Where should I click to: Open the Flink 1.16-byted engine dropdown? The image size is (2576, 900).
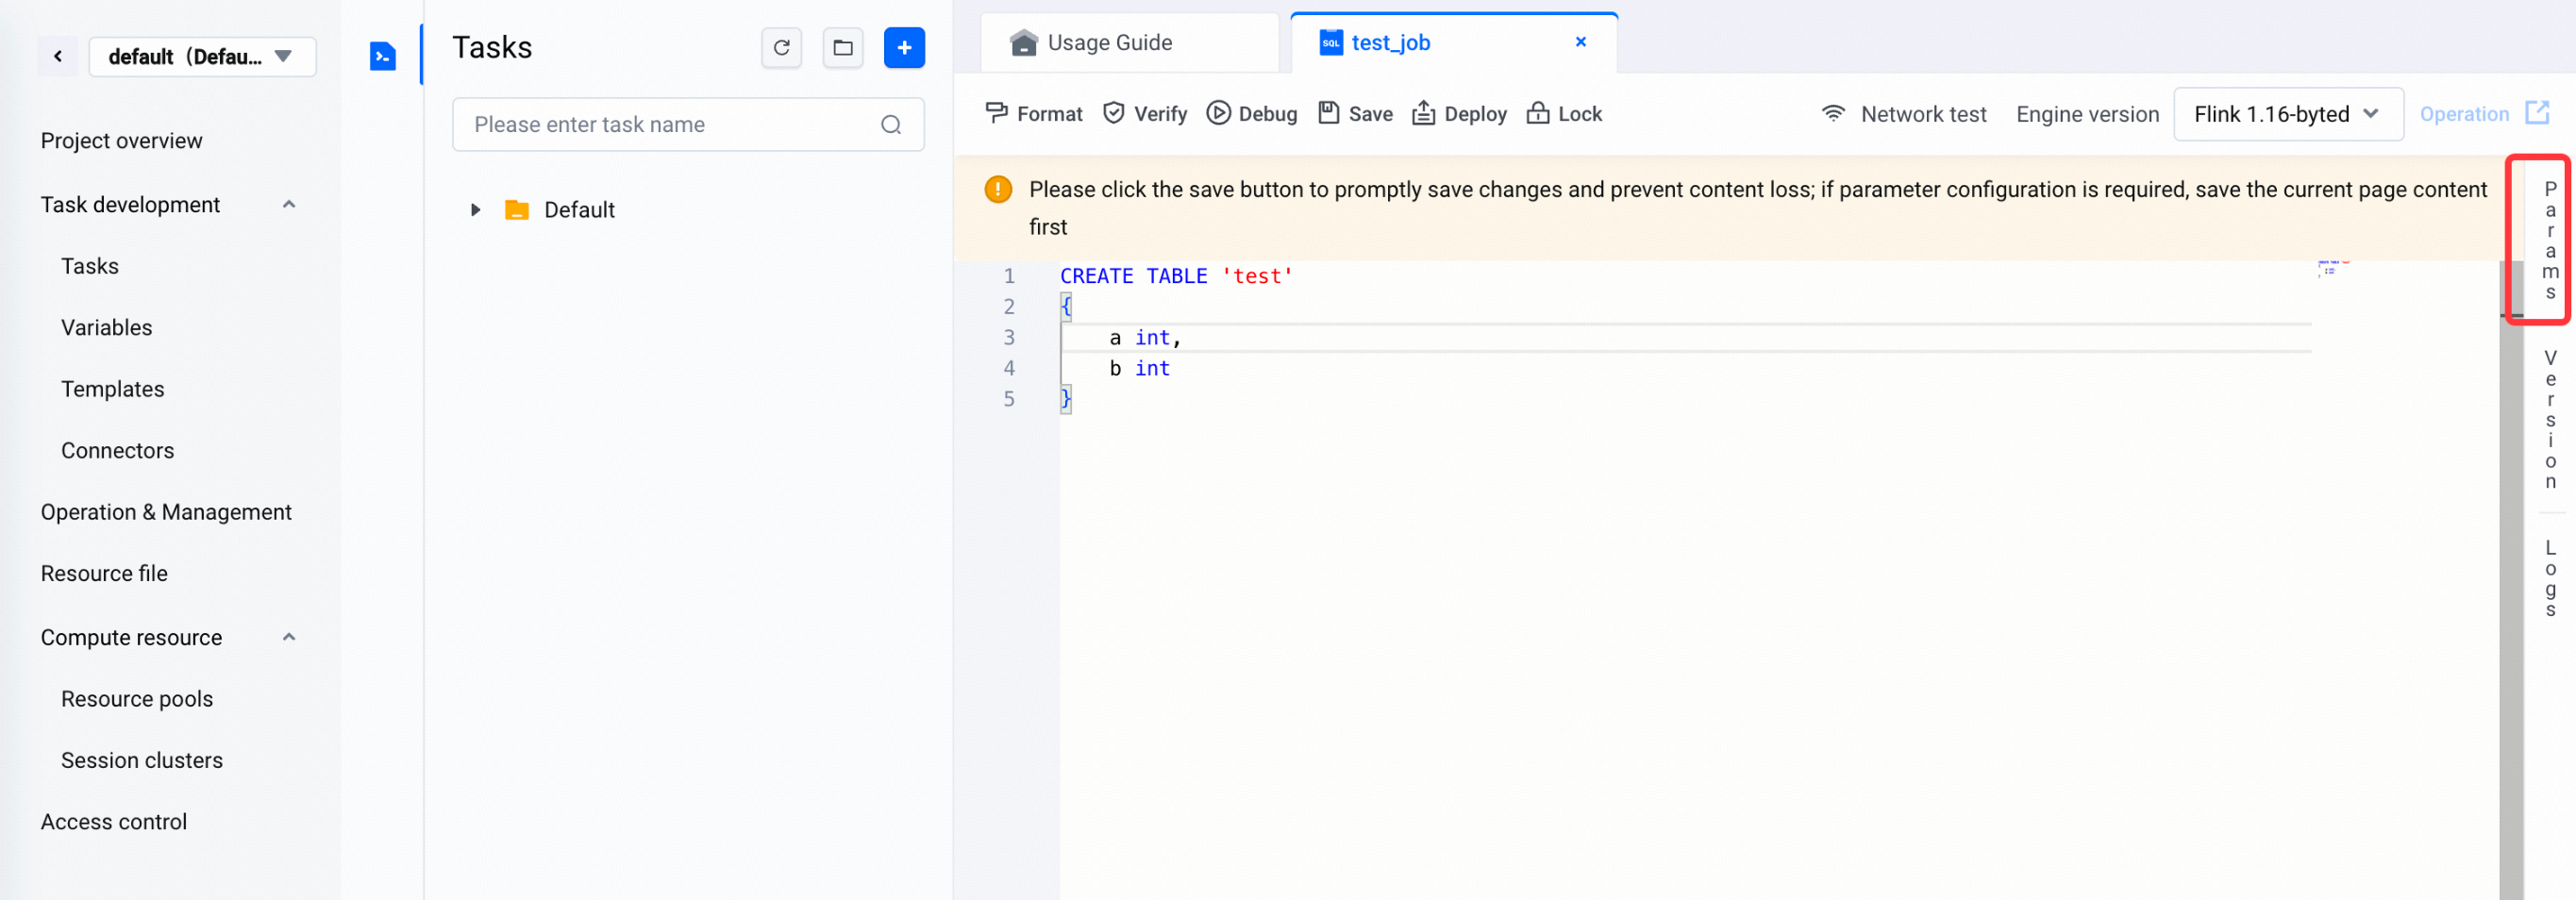point(2287,114)
